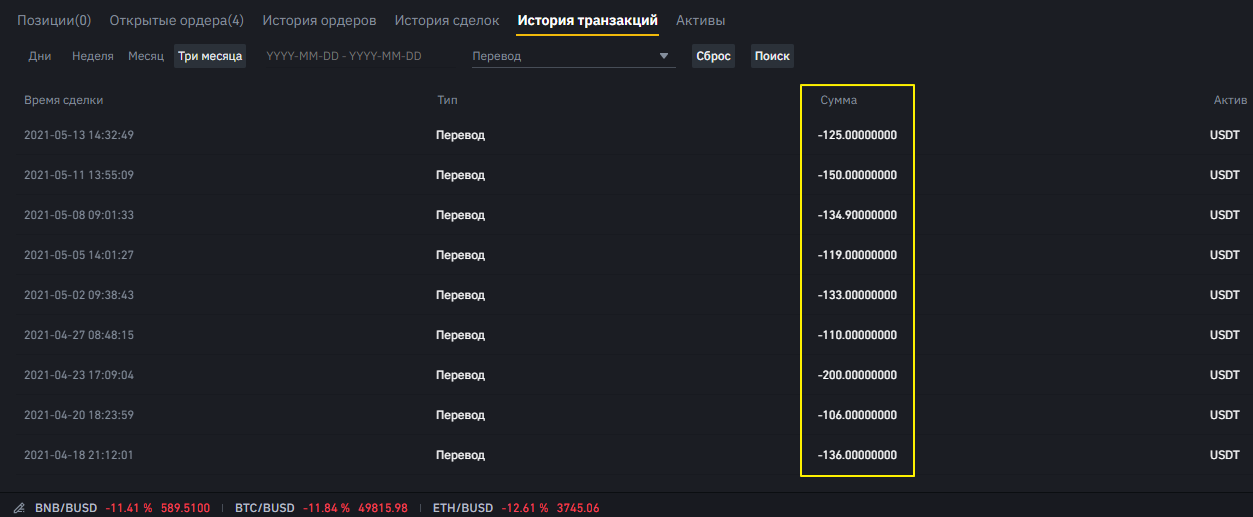Image resolution: width=1253 pixels, height=517 pixels.
Task: Filter by Дни period
Action: pos(40,56)
